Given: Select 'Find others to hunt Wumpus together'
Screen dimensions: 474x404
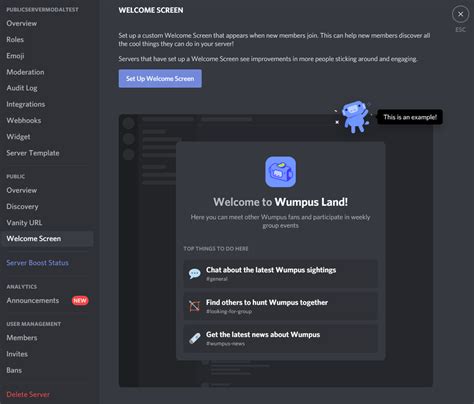Looking at the screenshot, I should point(281,306).
